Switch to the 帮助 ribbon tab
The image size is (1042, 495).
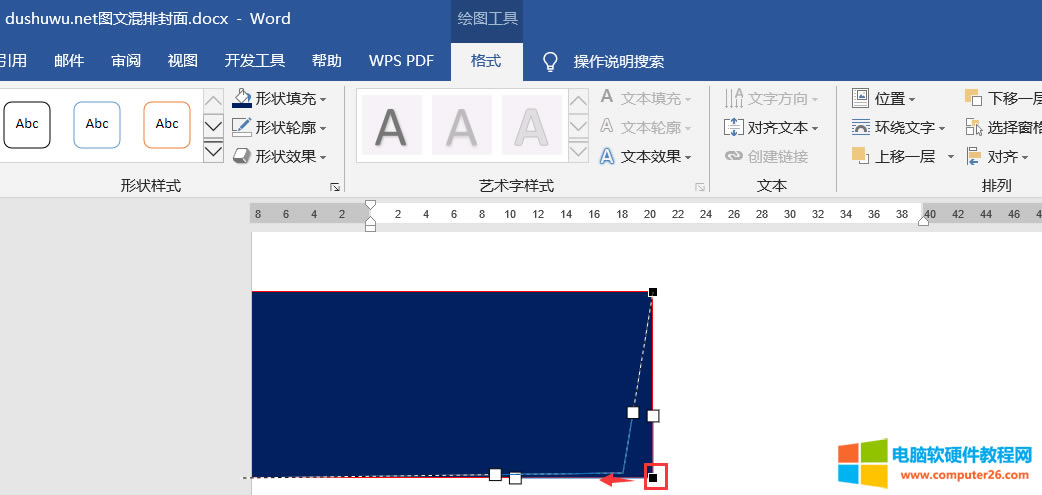click(327, 61)
